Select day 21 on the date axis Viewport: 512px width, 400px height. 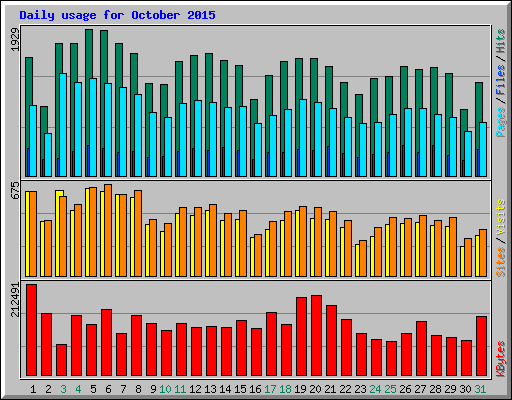pos(330,389)
